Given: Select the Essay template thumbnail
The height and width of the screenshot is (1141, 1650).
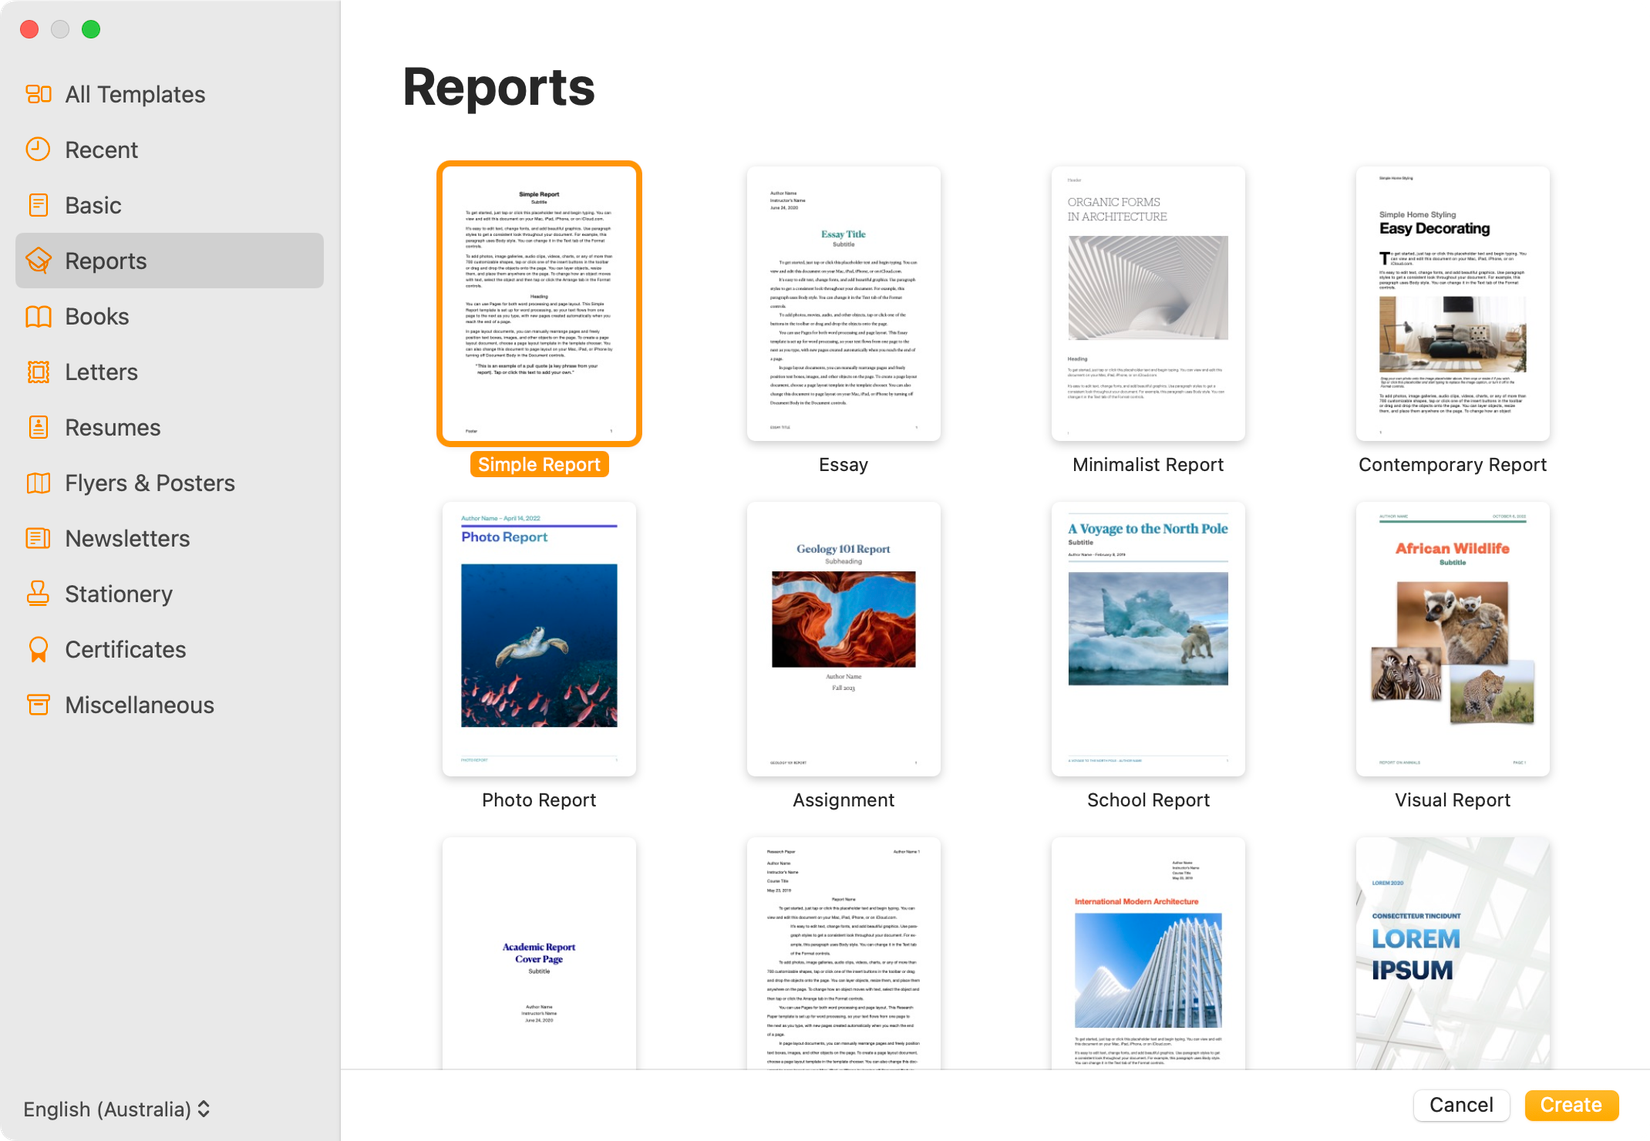Looking at the screenshot, I should (843, 303).
